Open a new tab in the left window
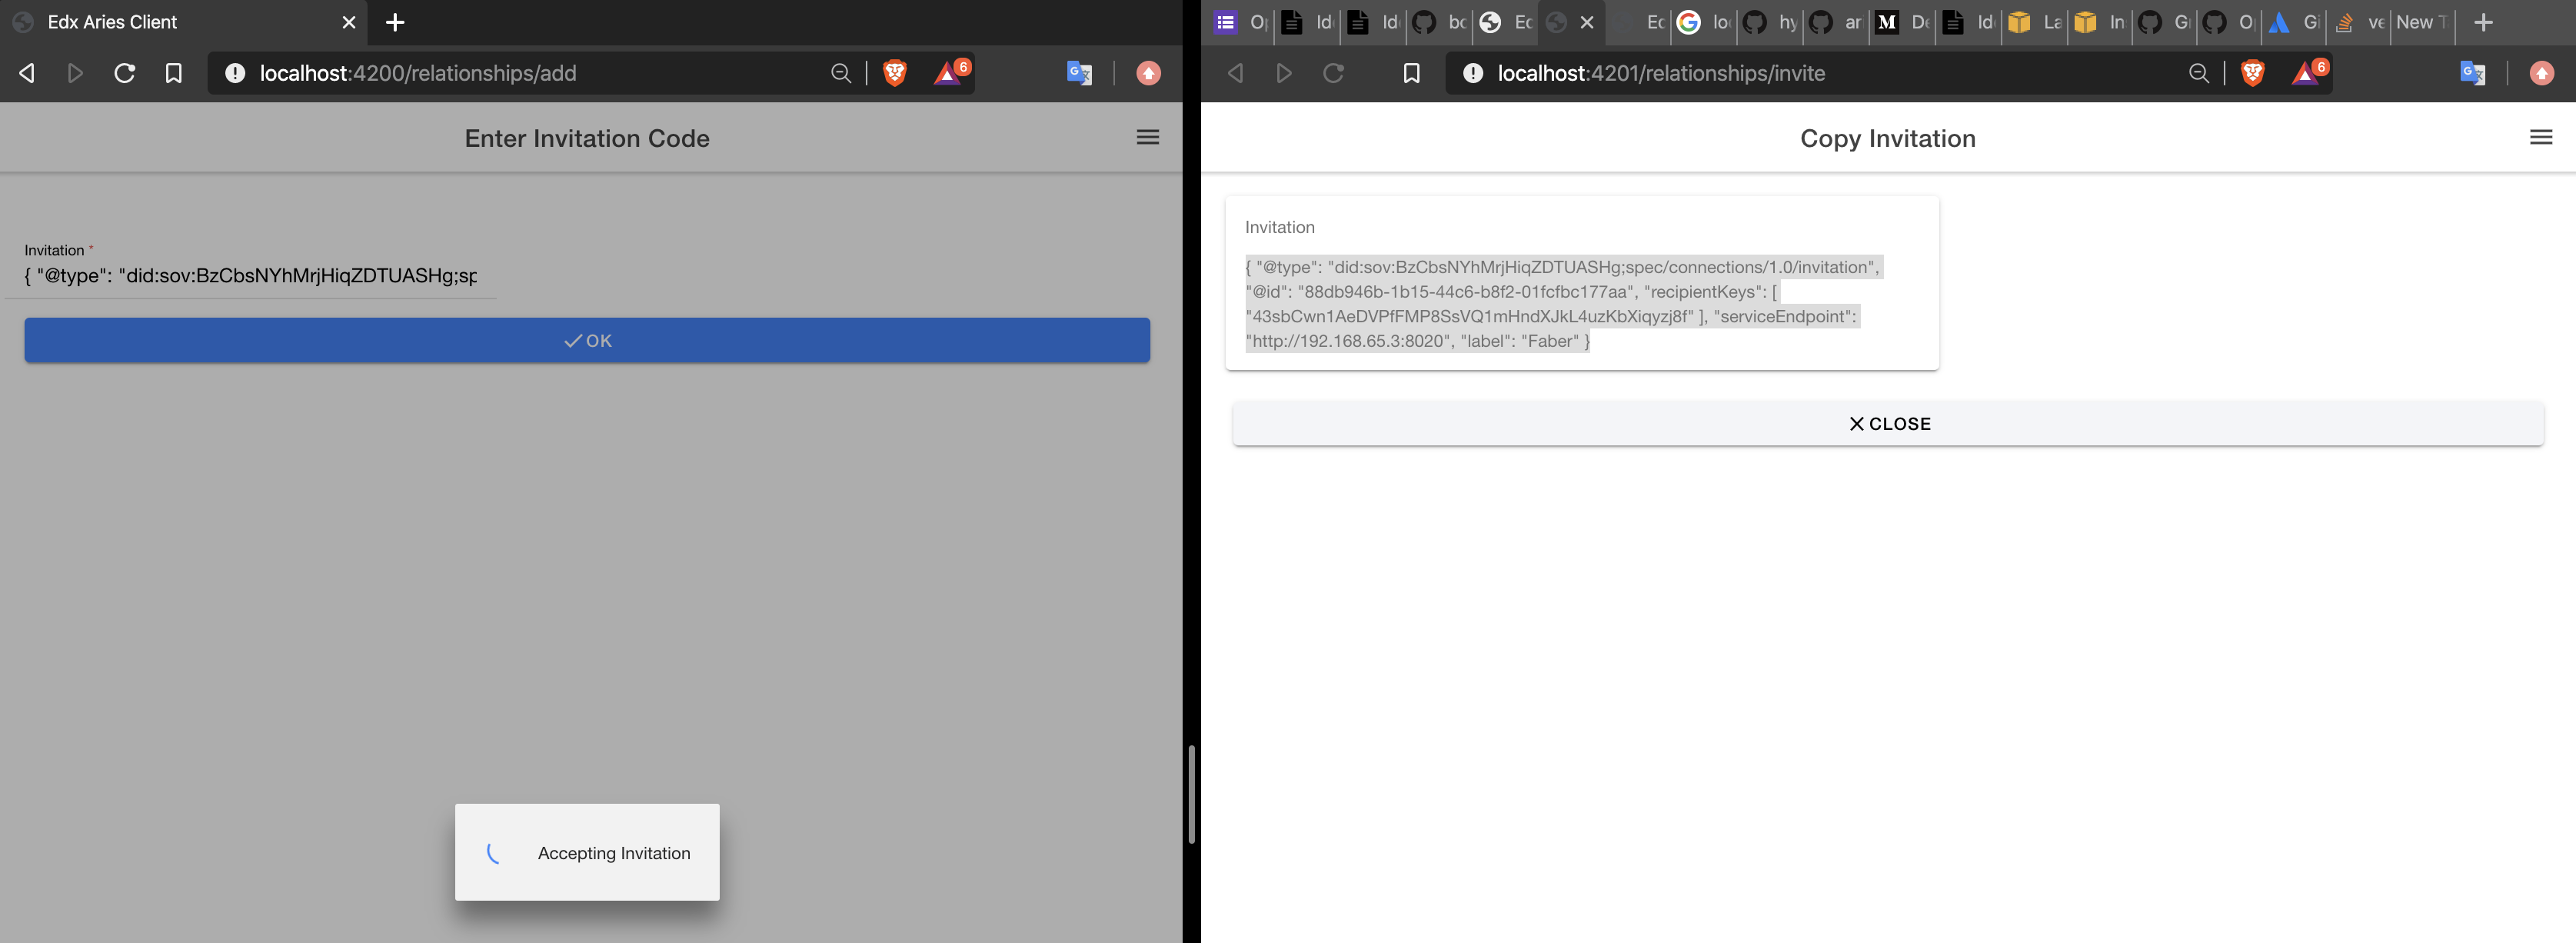Image resolution: width=2576 pixels, height=943 pixels. point(395,22)
